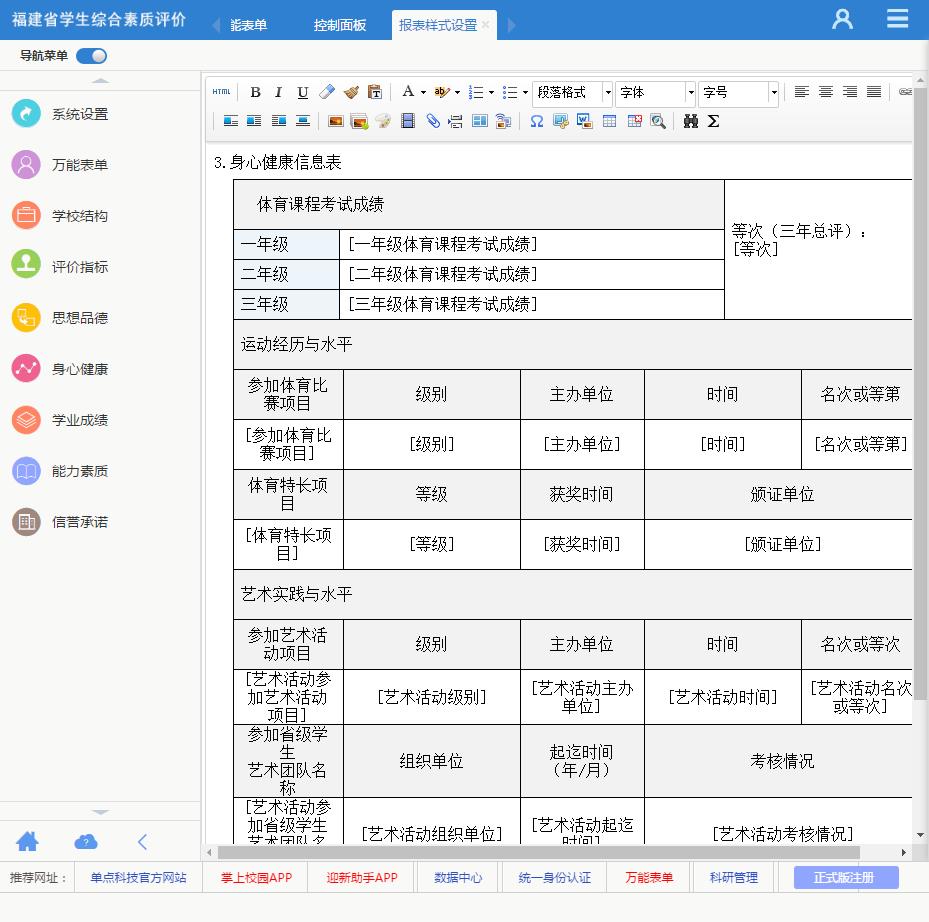This screenshot has height=922, width=929.
Task: Click the home icon in sidebar footer
Action: (x=28, y=841)
